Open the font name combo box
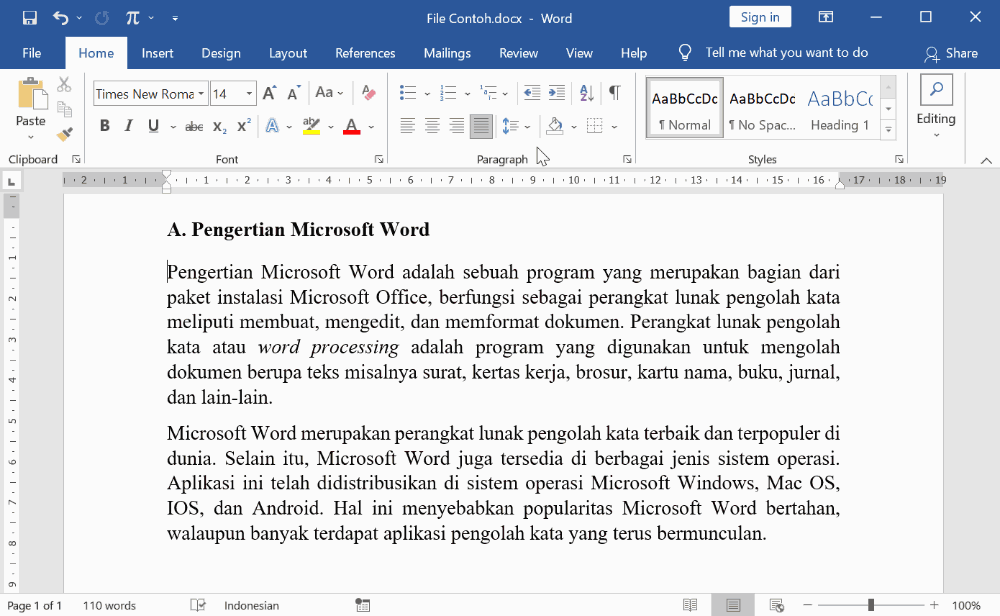Viewport: 1000px width, 616px height. [151, 94]
